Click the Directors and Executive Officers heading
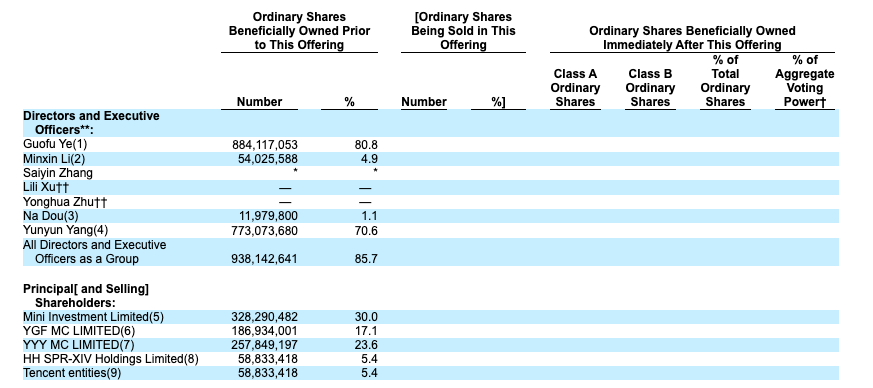The width and height of the screenshot is (873, 388). point(91,123)
